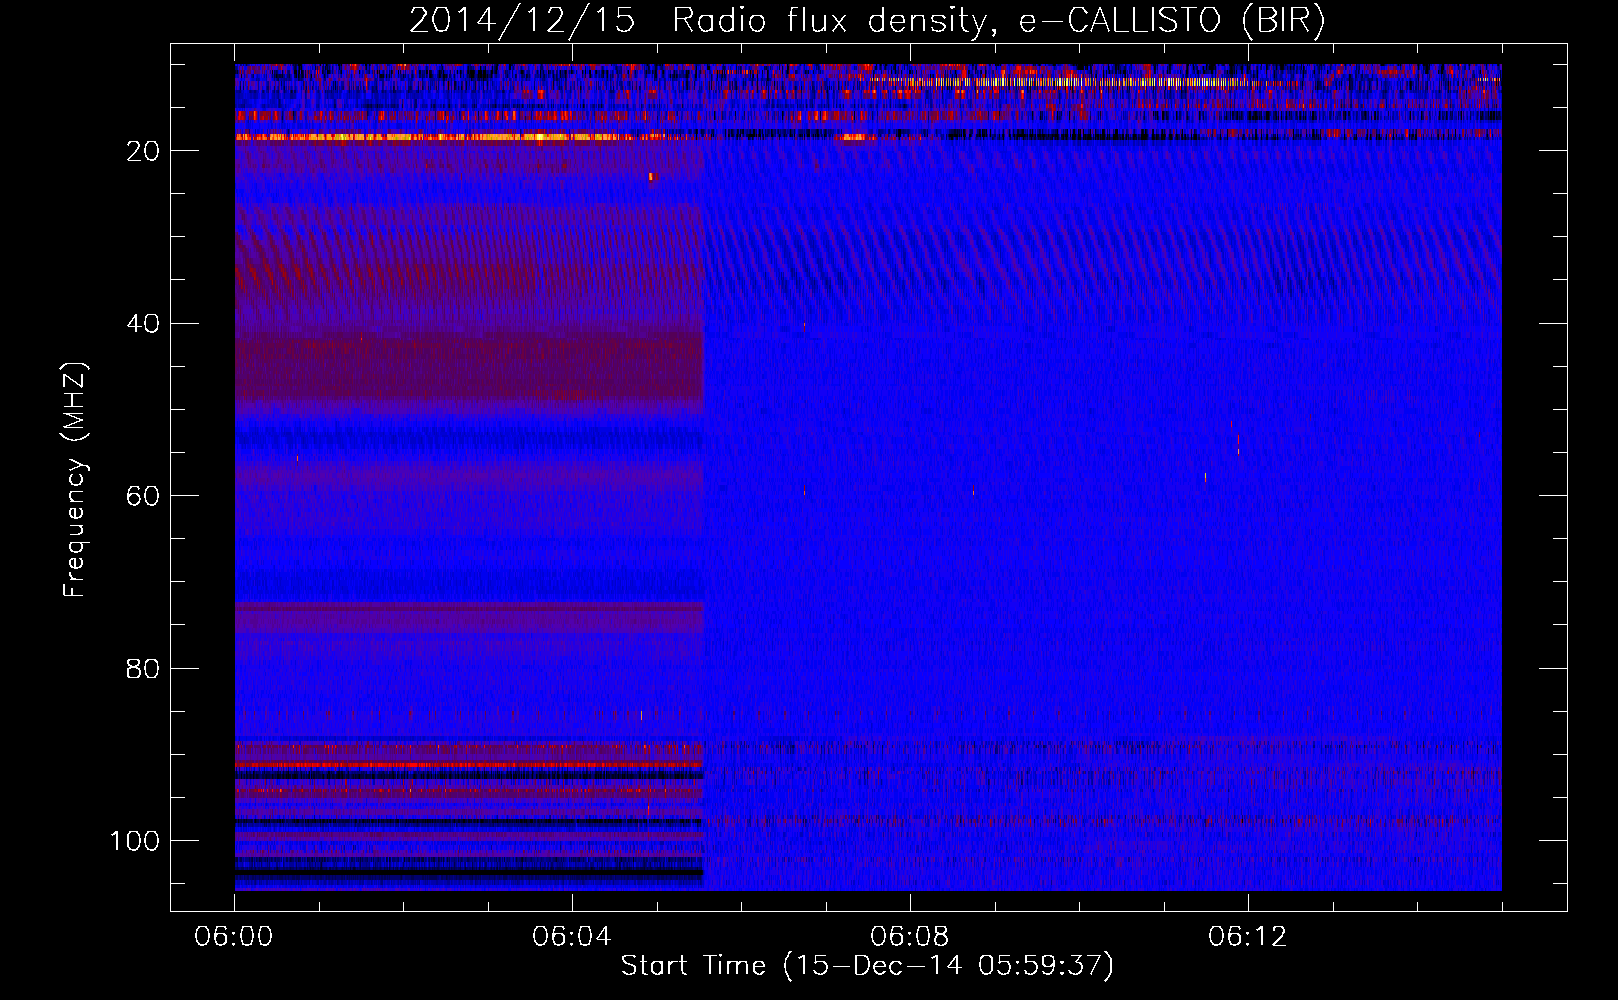Click the '100' frequency tick label

135,841
